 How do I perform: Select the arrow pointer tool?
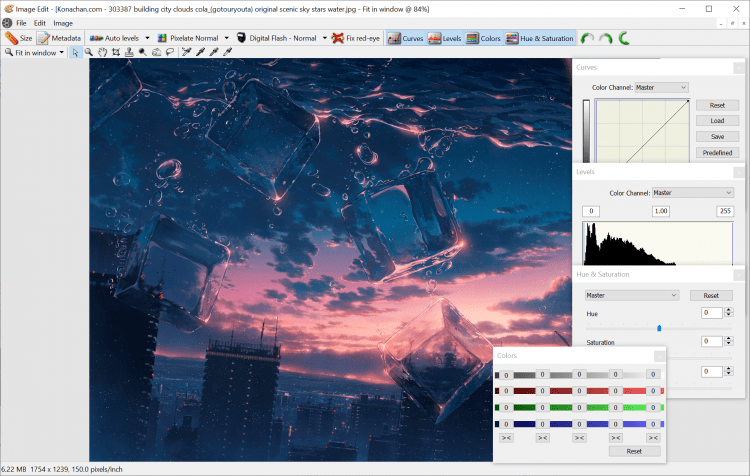(x=76, y=52)
